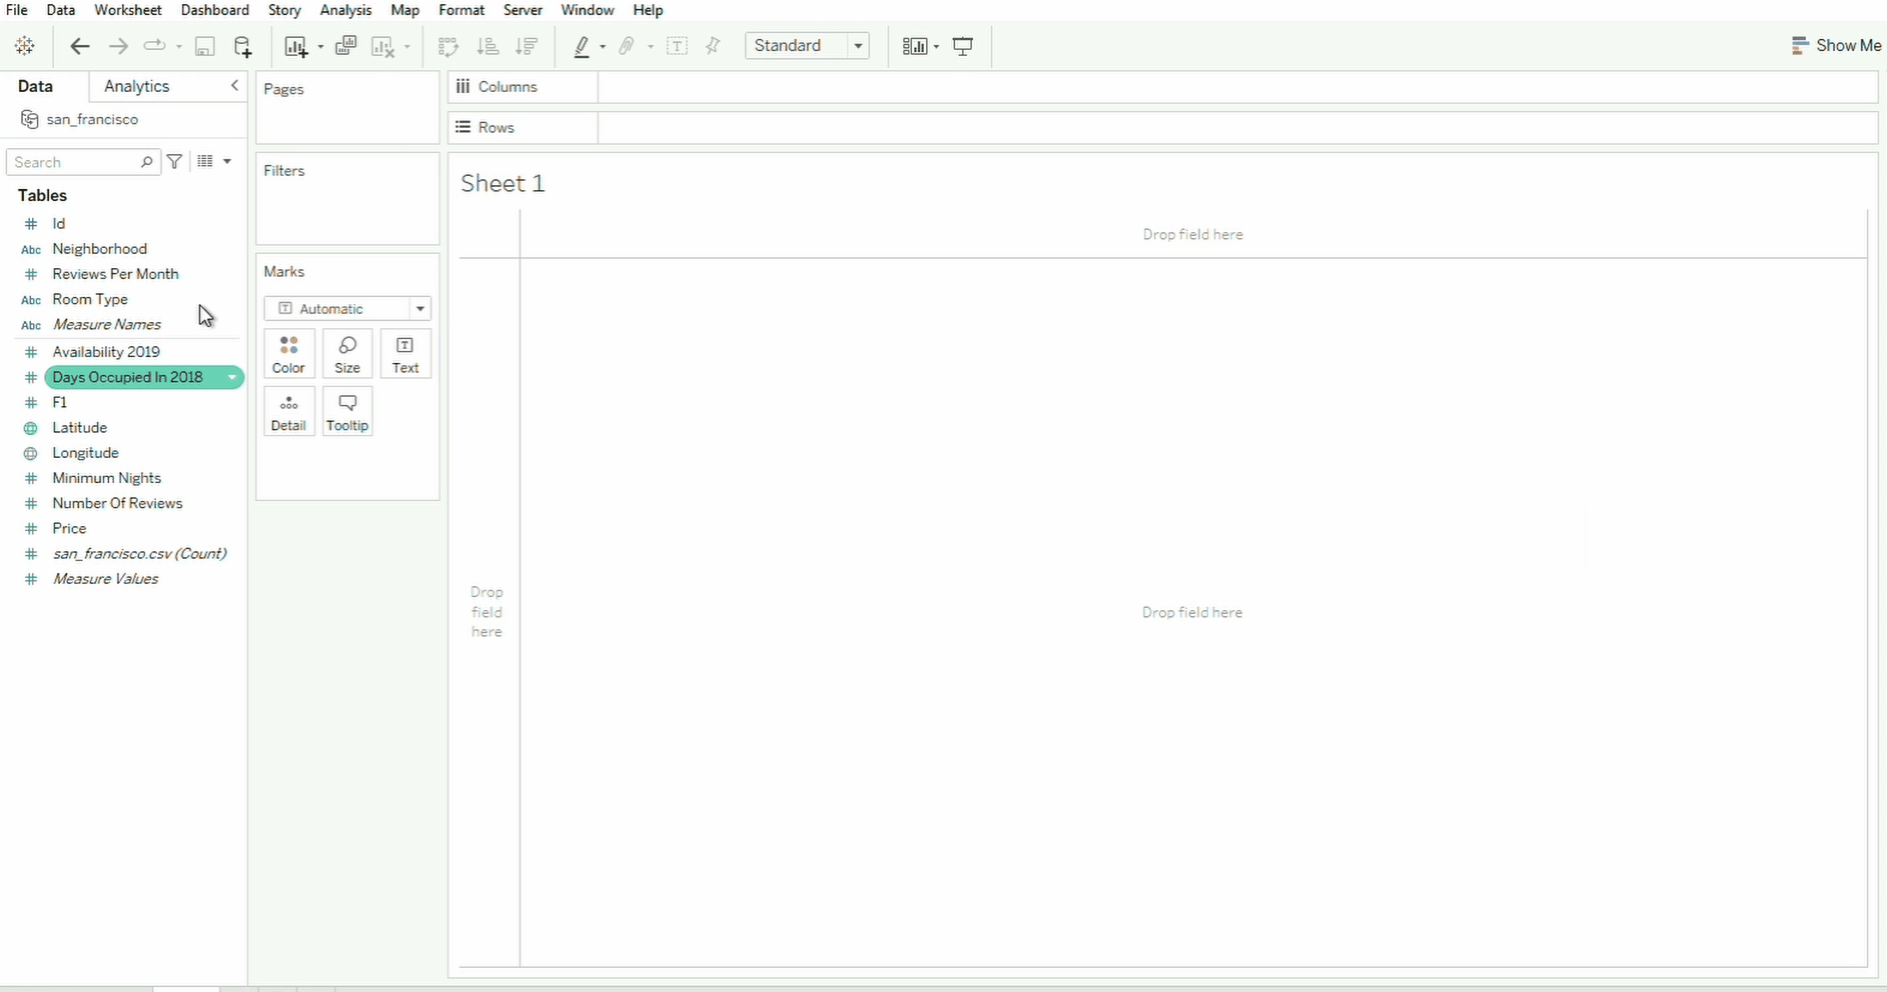Click the Highlight pen icon
This screenshot has width=1887, height=992.
click(x=582, y=46)
